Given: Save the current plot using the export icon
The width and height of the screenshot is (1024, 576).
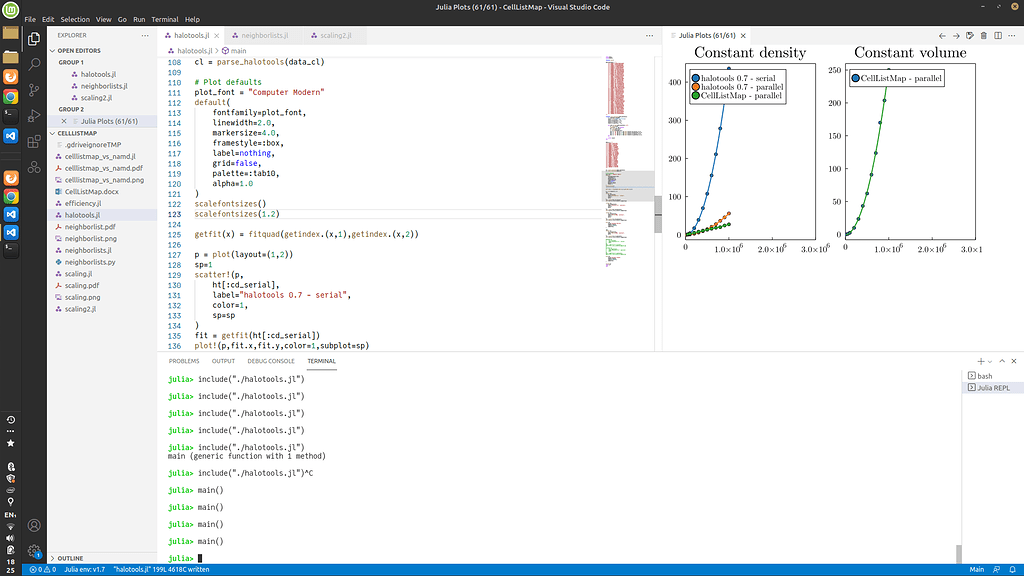Looking at the screenshot, I should click(968, 35).
